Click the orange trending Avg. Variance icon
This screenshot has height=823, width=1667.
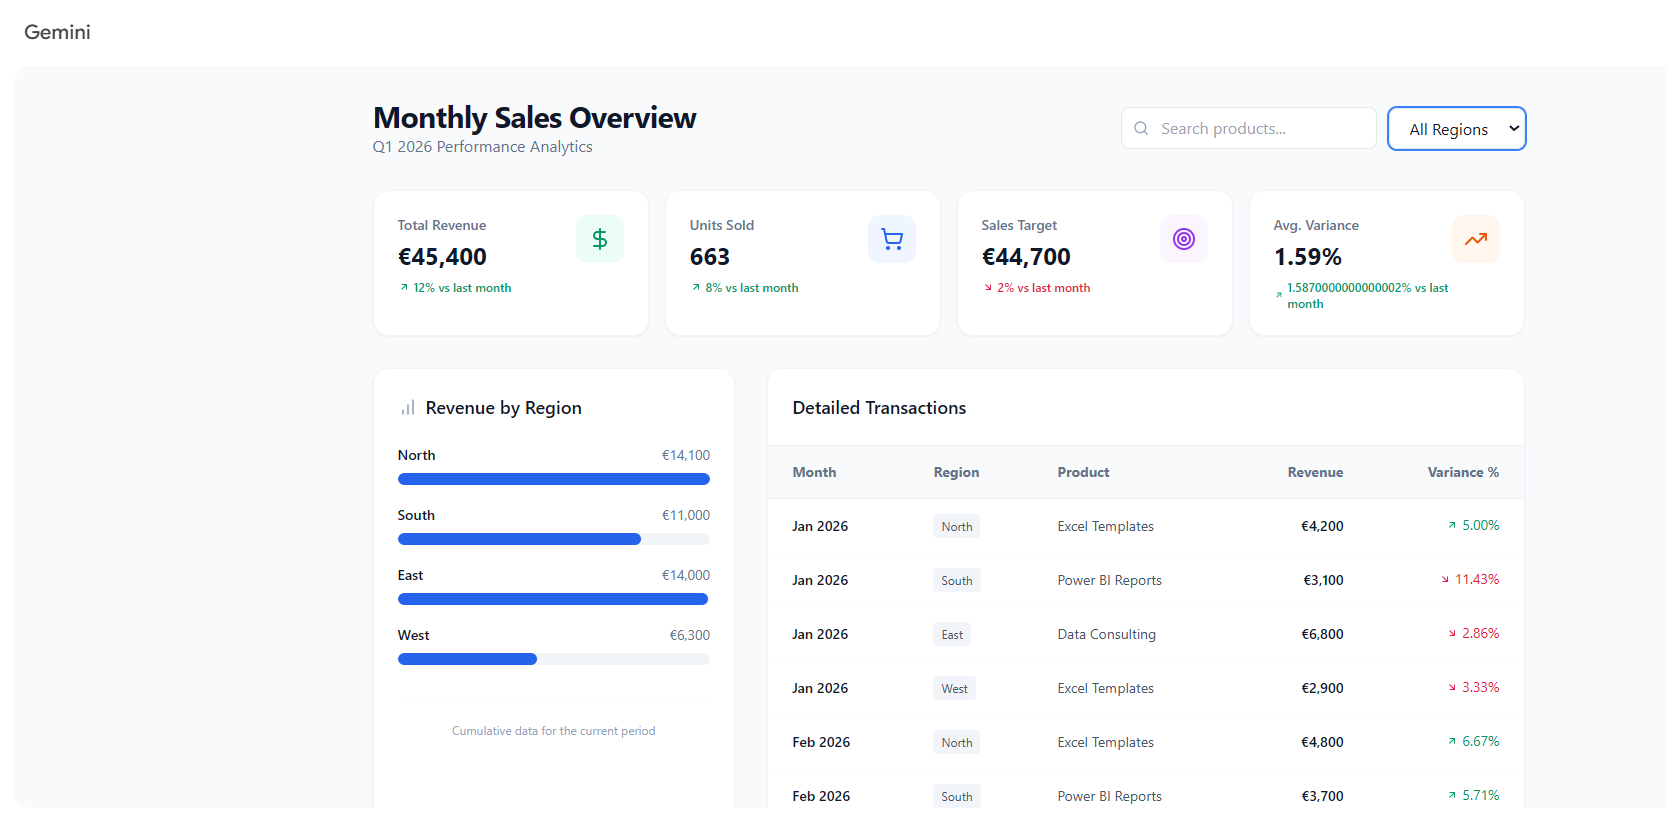coord(1476,239)
